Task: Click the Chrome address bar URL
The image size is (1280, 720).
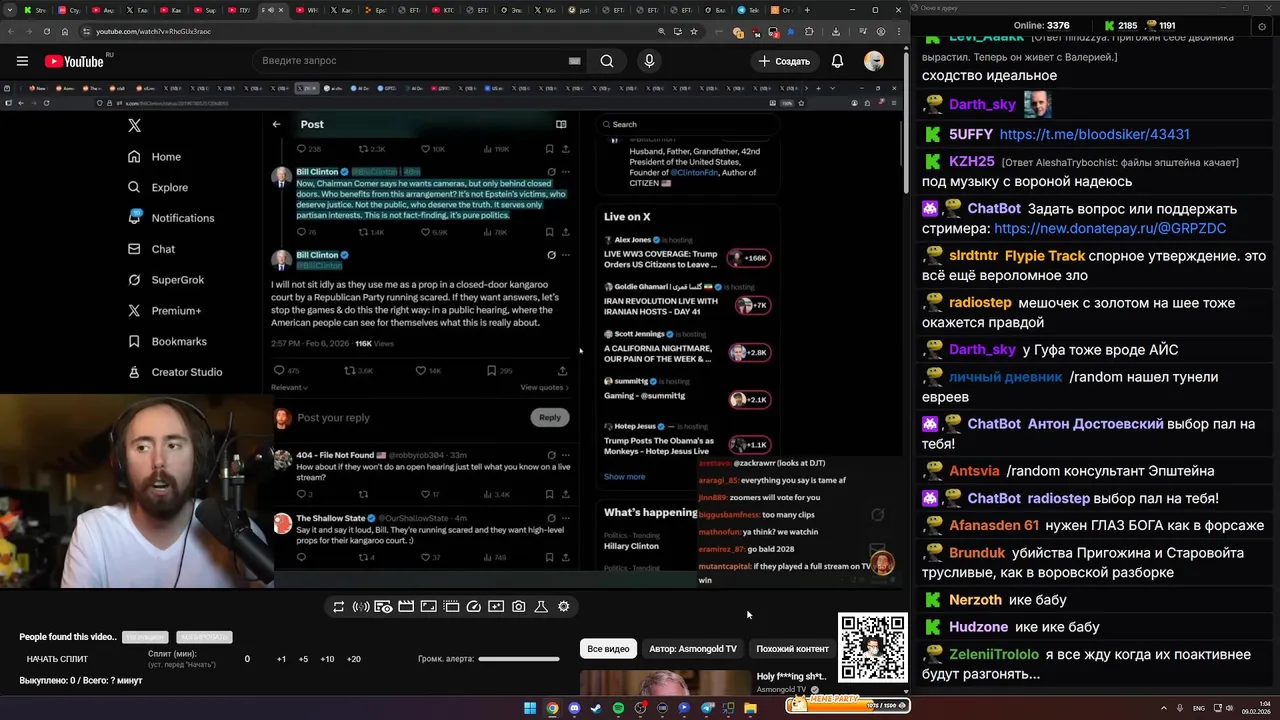Action: click(153, 31)
